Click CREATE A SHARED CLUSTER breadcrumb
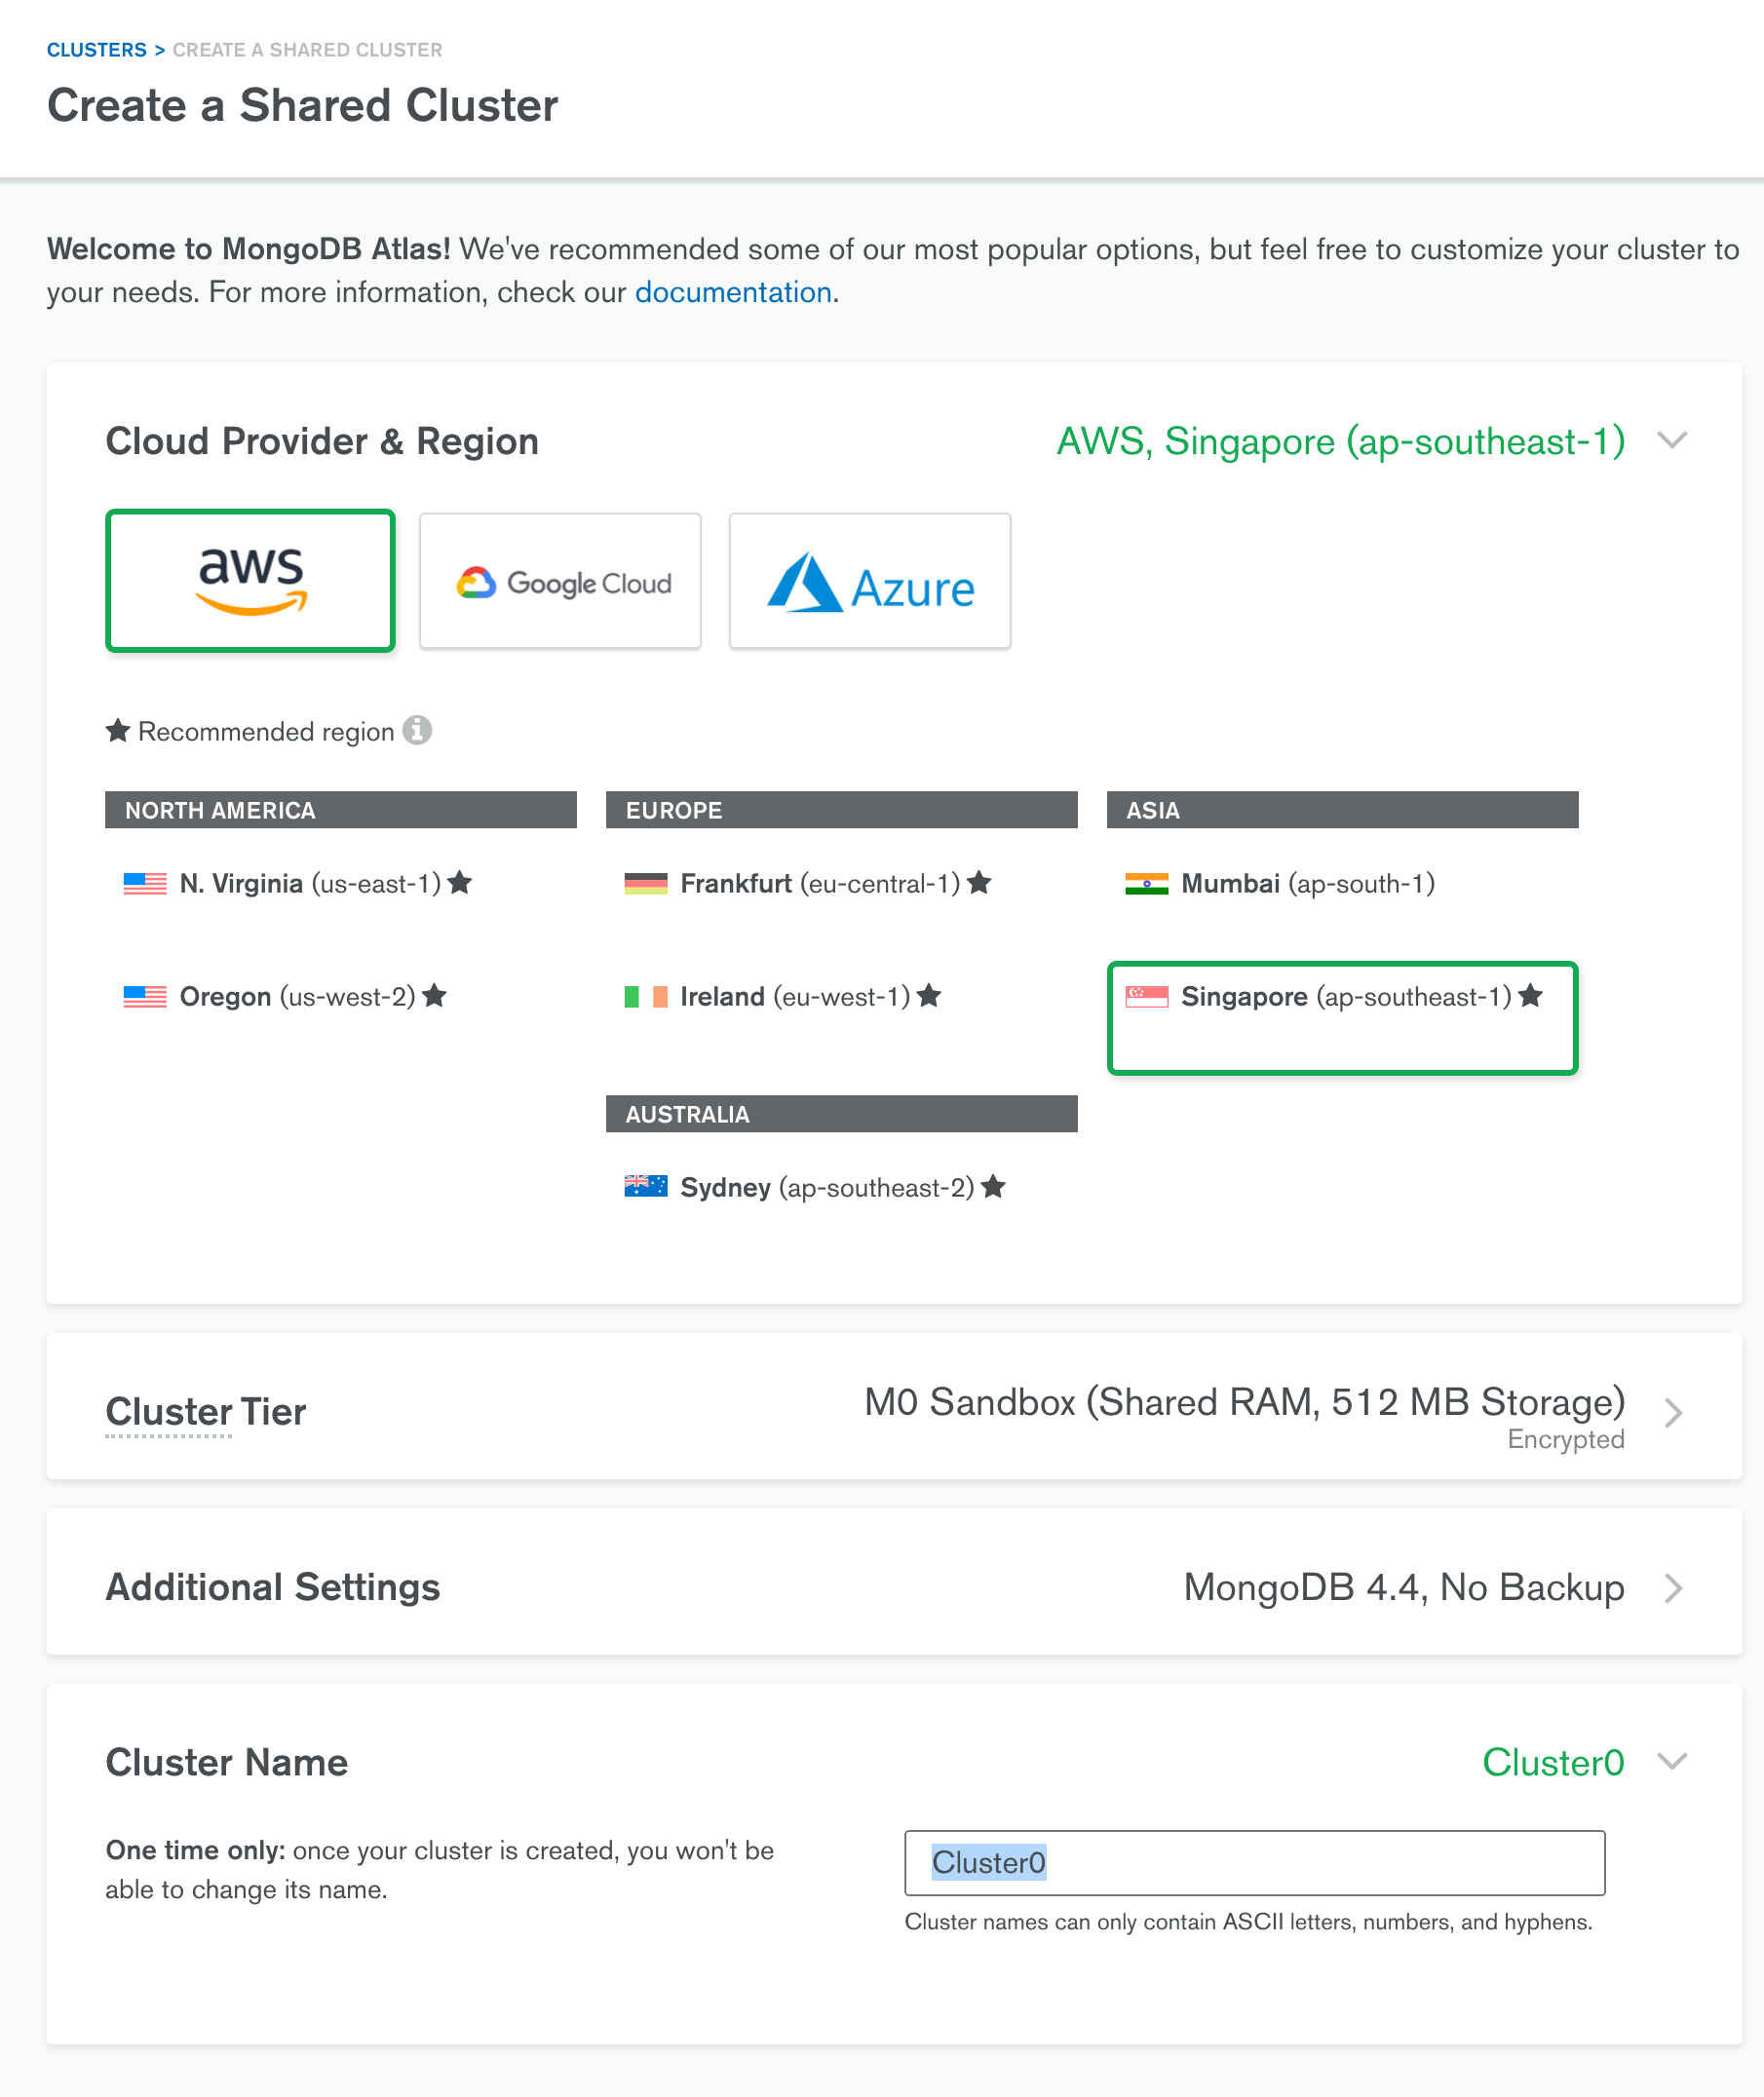 pyautogui.click(x=307, y=50)
